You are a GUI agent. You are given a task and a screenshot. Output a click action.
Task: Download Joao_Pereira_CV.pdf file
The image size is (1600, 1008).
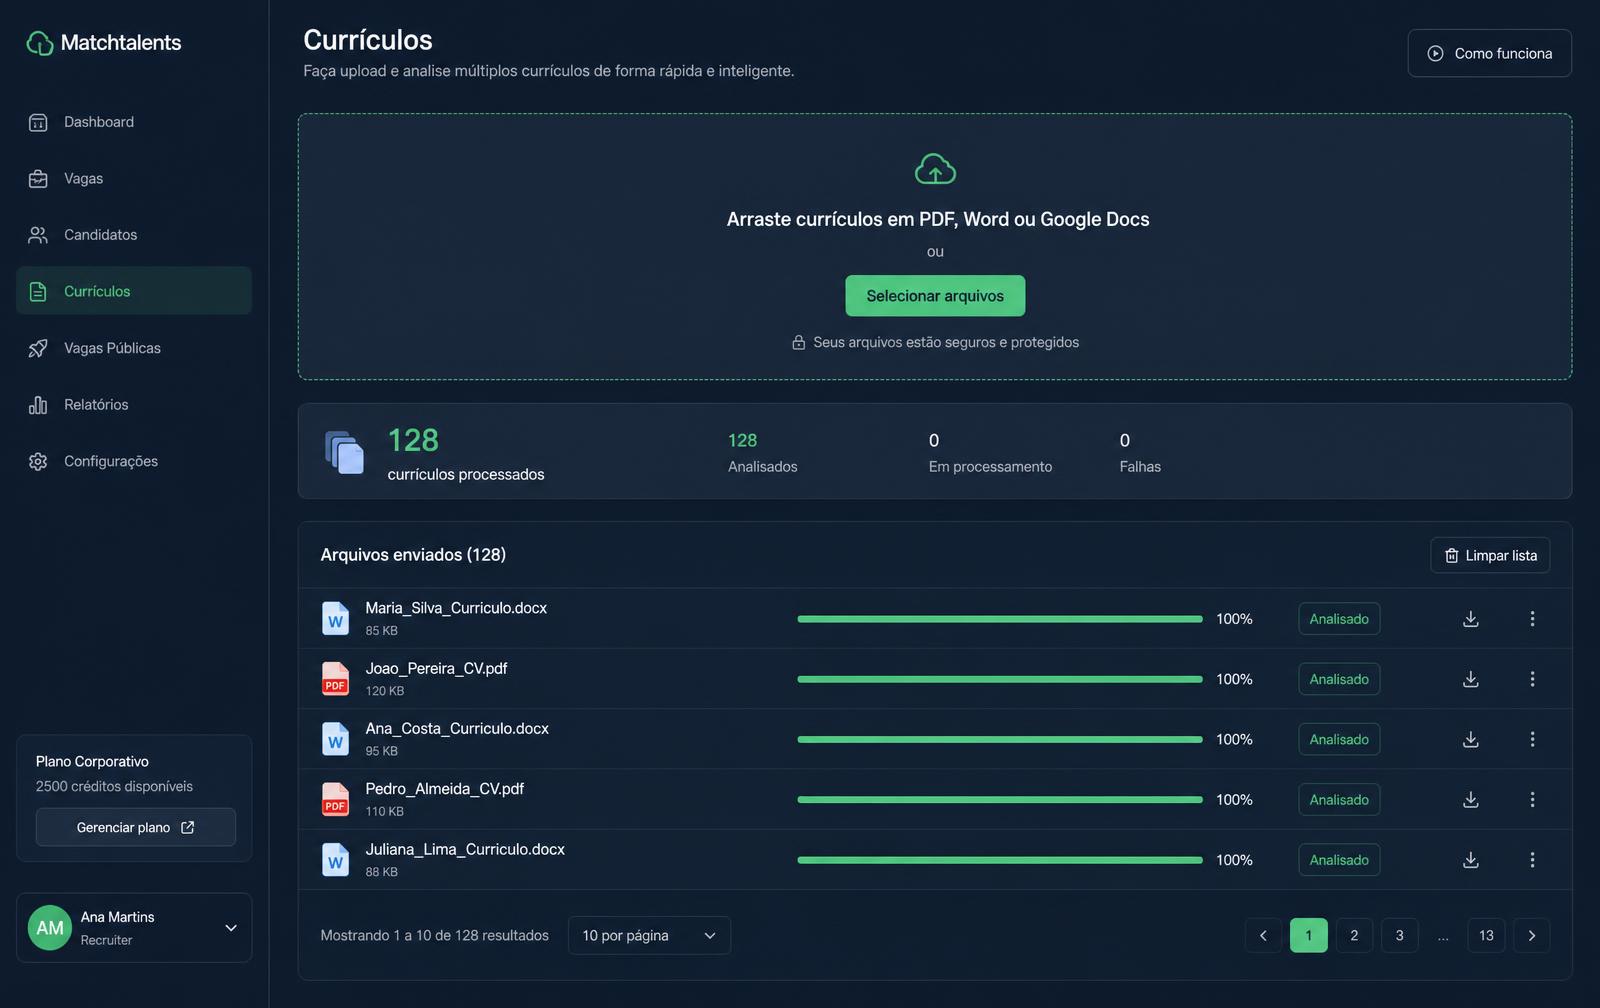pos(1471,679)
